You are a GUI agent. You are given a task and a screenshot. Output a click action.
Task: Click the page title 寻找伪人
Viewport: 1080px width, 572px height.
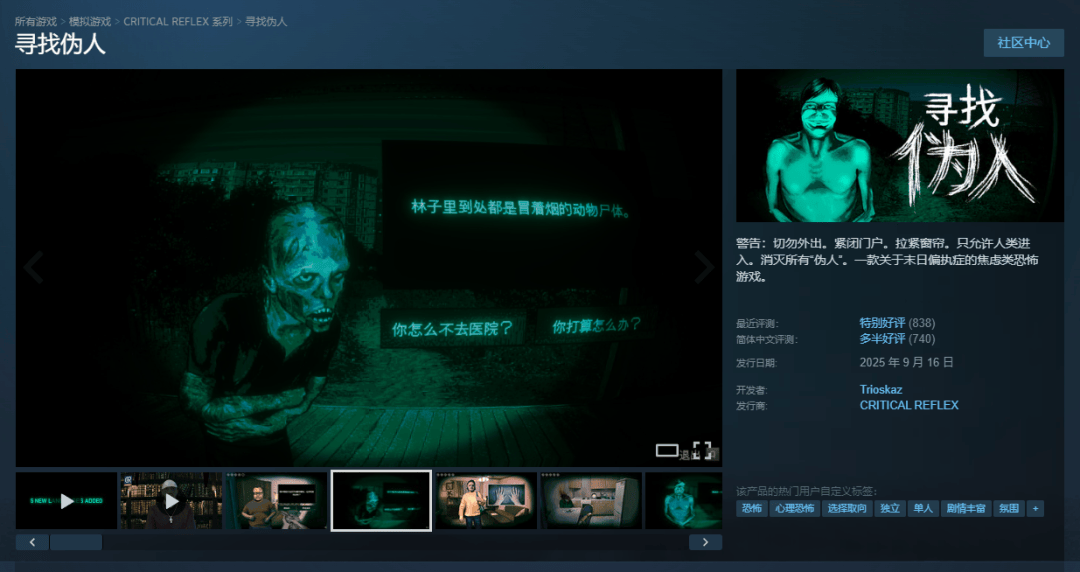[x=60, y=45]
